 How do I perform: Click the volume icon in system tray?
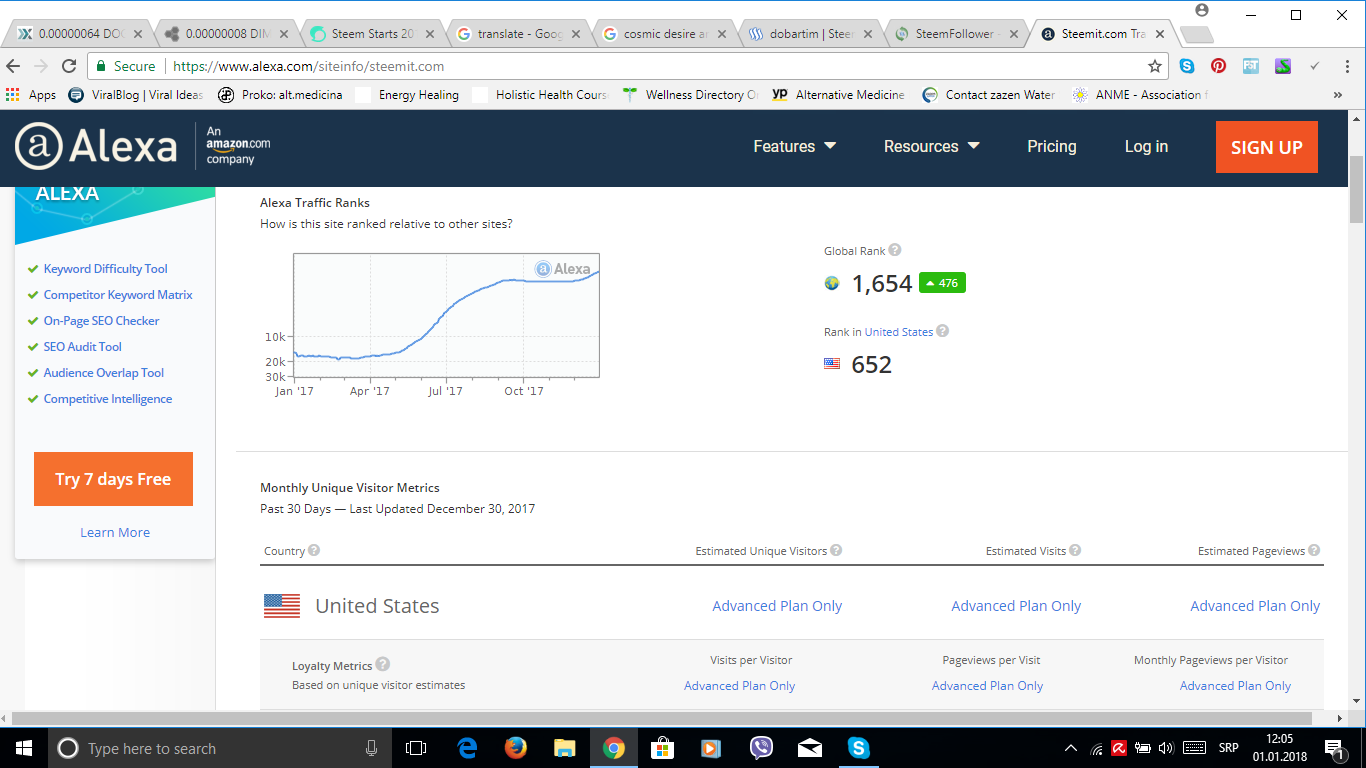point(1165,748)
